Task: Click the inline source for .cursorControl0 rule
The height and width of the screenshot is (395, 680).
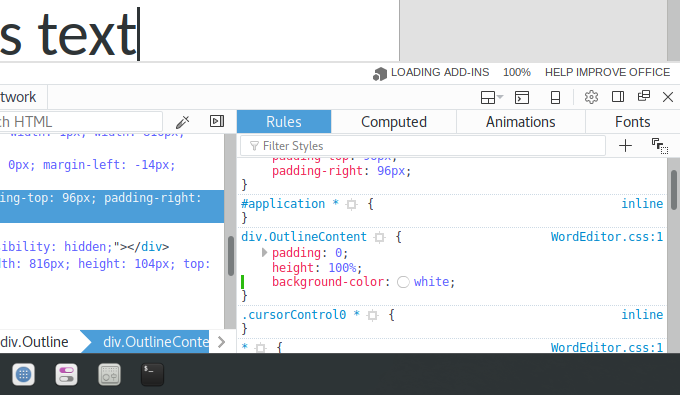Action: [x=642, y=315]
